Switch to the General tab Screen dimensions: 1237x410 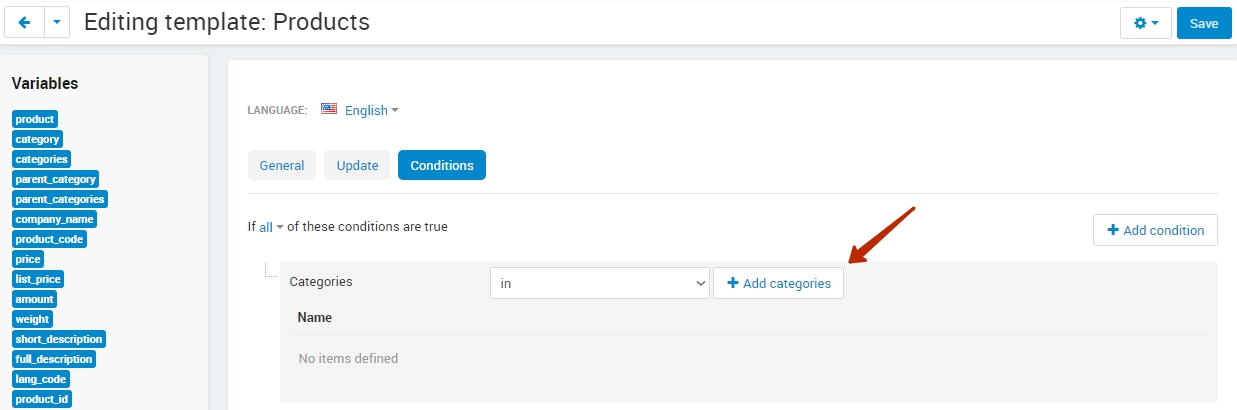pyautogui.click(x=282, y=165)
